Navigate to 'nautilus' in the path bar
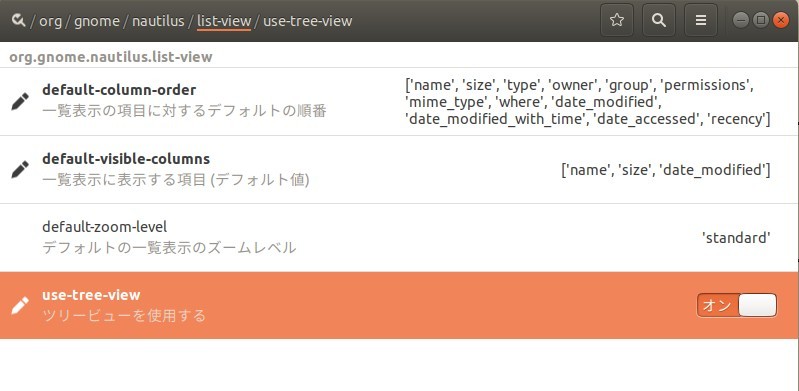The width and height of the screenshot is (799, 391). point(158,21)
